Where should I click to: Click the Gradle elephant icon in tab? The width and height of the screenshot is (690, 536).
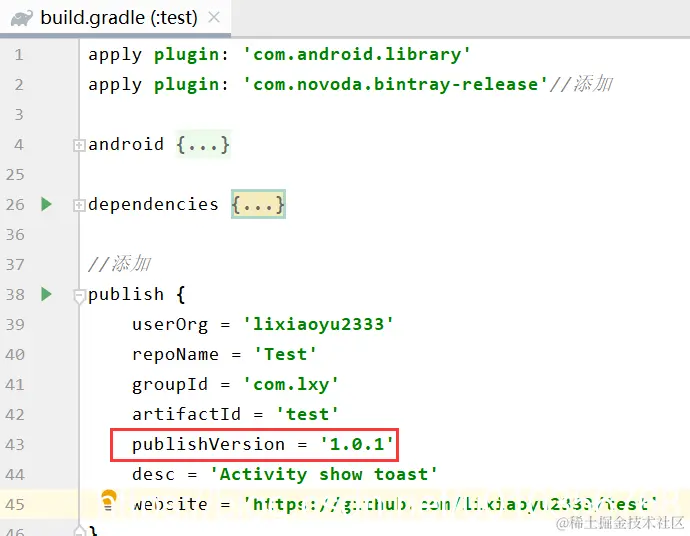pos(22,19)
